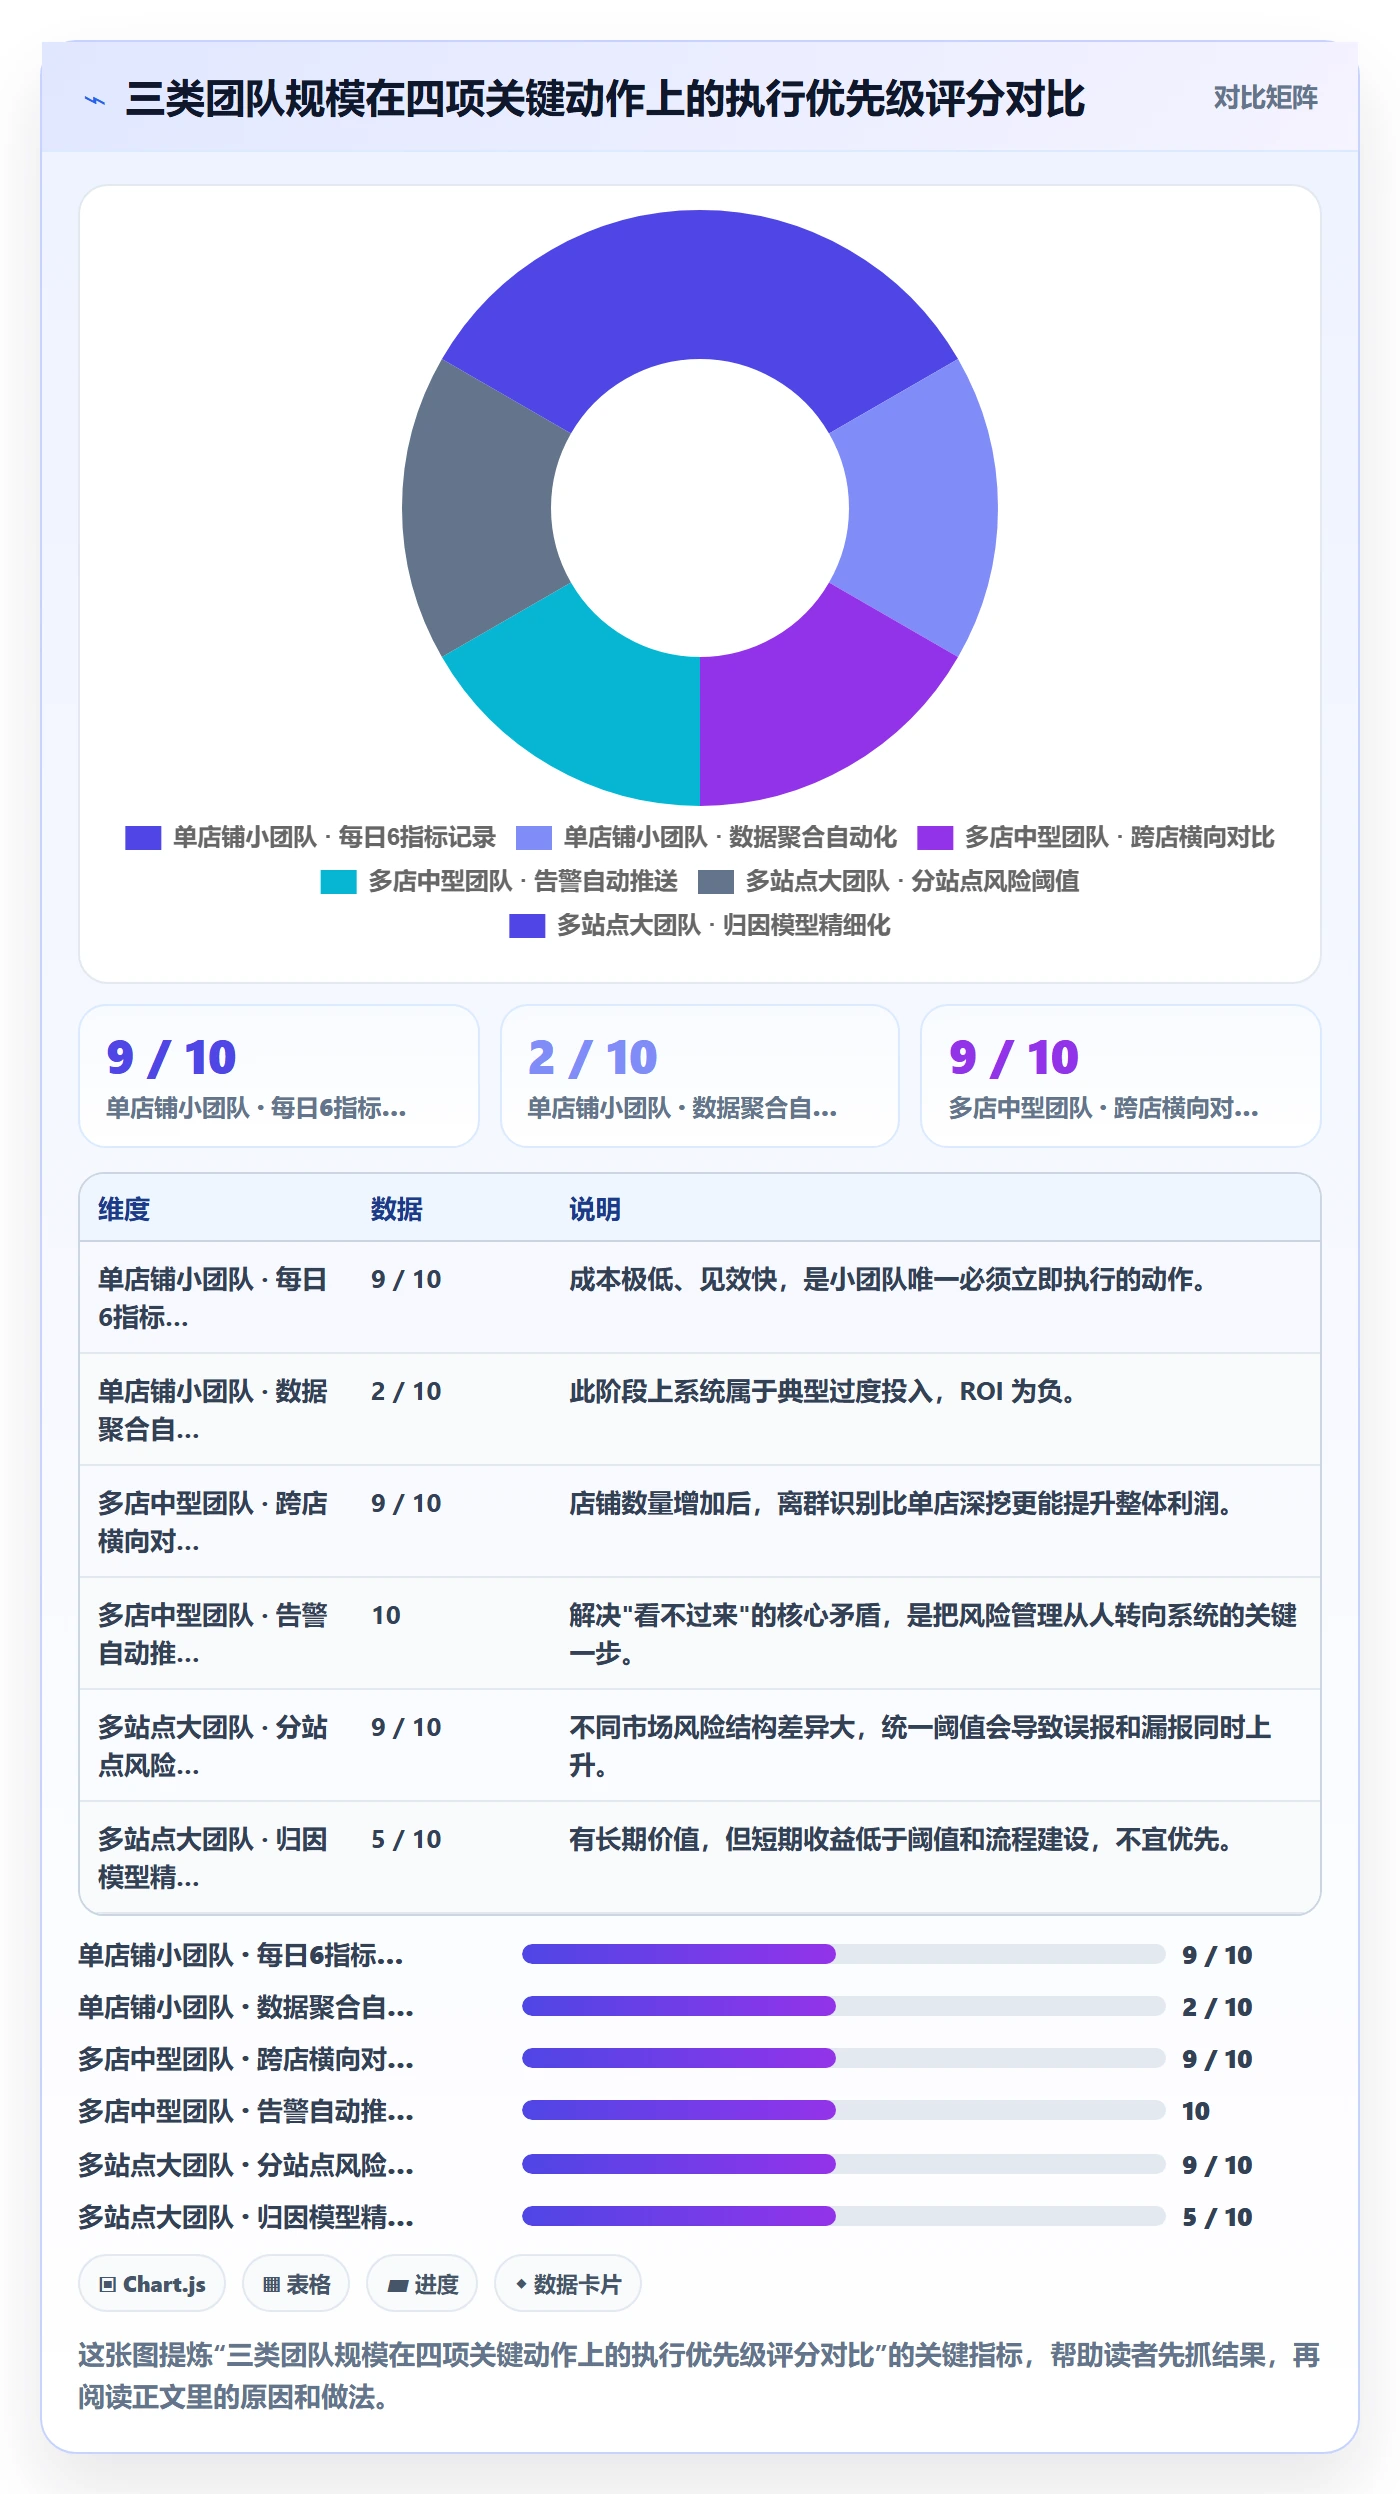Click the 说明 column header

[595, 1209]
